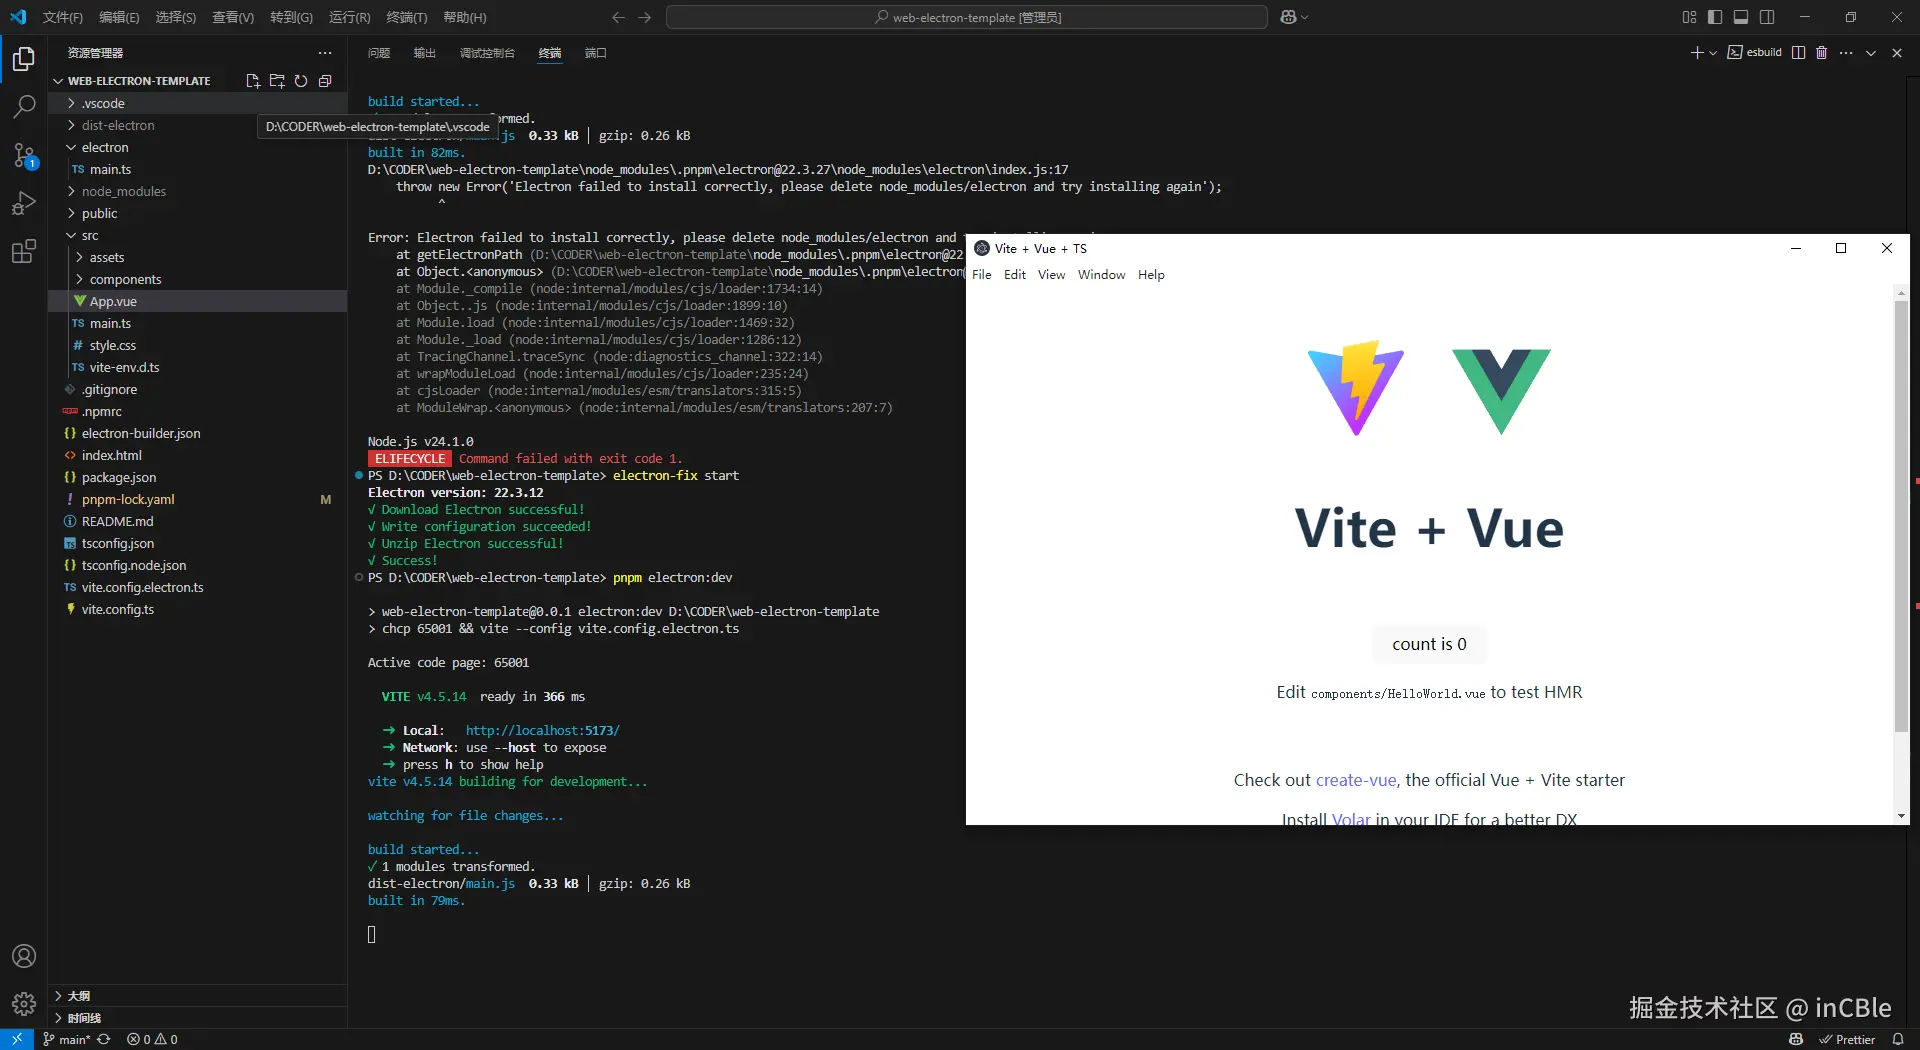
Task: Expand the components folder
Action: tap(198, 279)
